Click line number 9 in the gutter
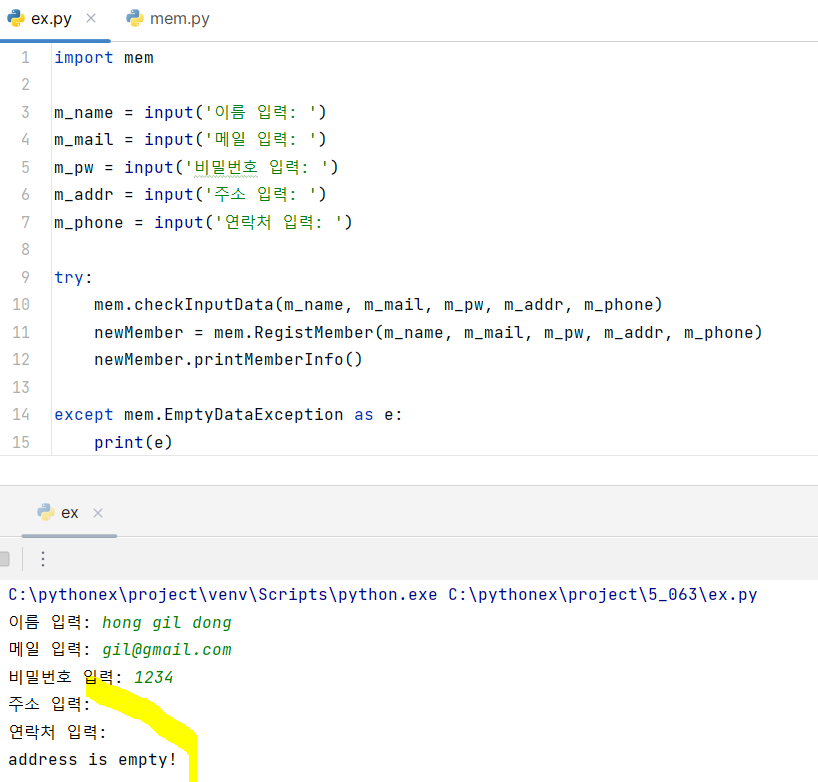 26,277
